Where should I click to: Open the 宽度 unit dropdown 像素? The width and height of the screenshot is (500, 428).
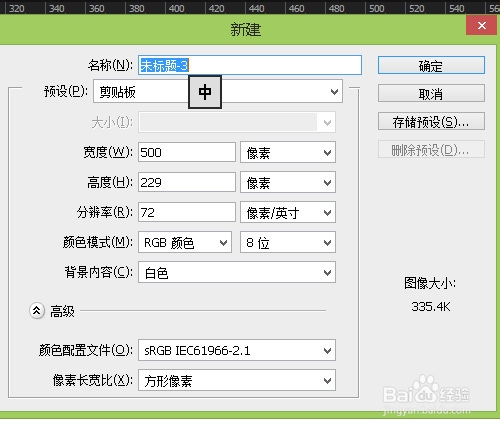point(288,152)
